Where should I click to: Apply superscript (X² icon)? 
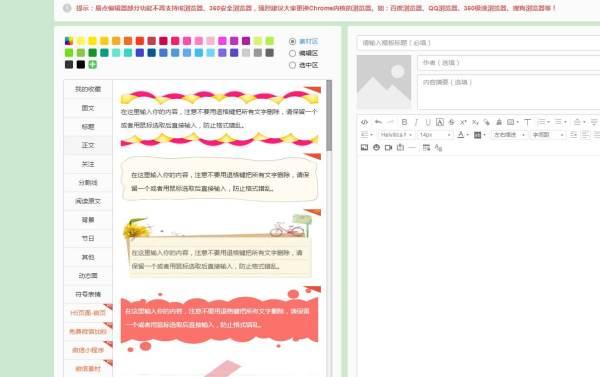pos(463,122)
